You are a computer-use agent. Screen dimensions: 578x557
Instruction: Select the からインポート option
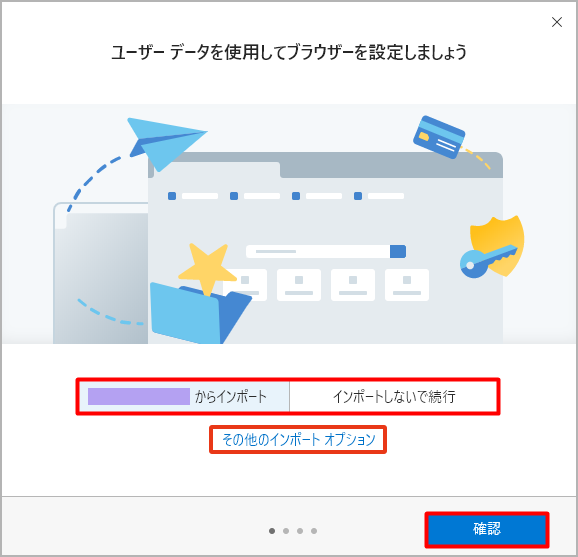click(185, 397)
